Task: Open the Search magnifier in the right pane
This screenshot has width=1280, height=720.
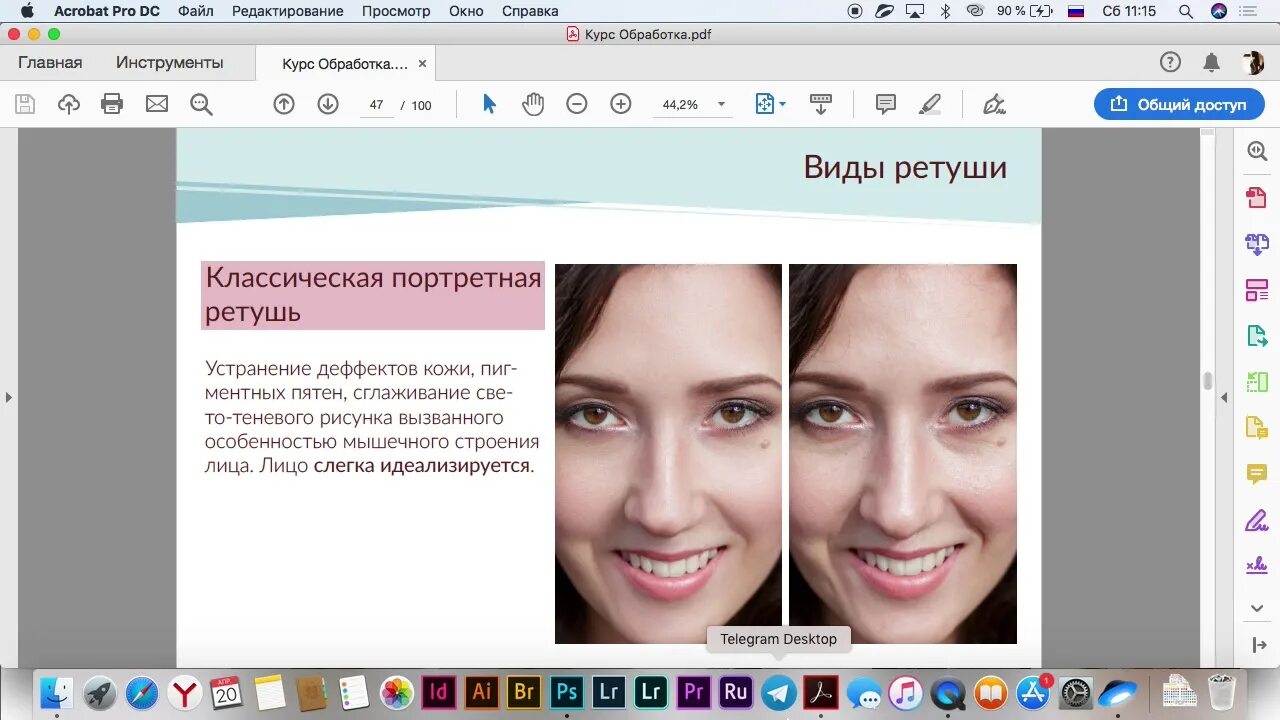Action: (x=1256, y=151)
